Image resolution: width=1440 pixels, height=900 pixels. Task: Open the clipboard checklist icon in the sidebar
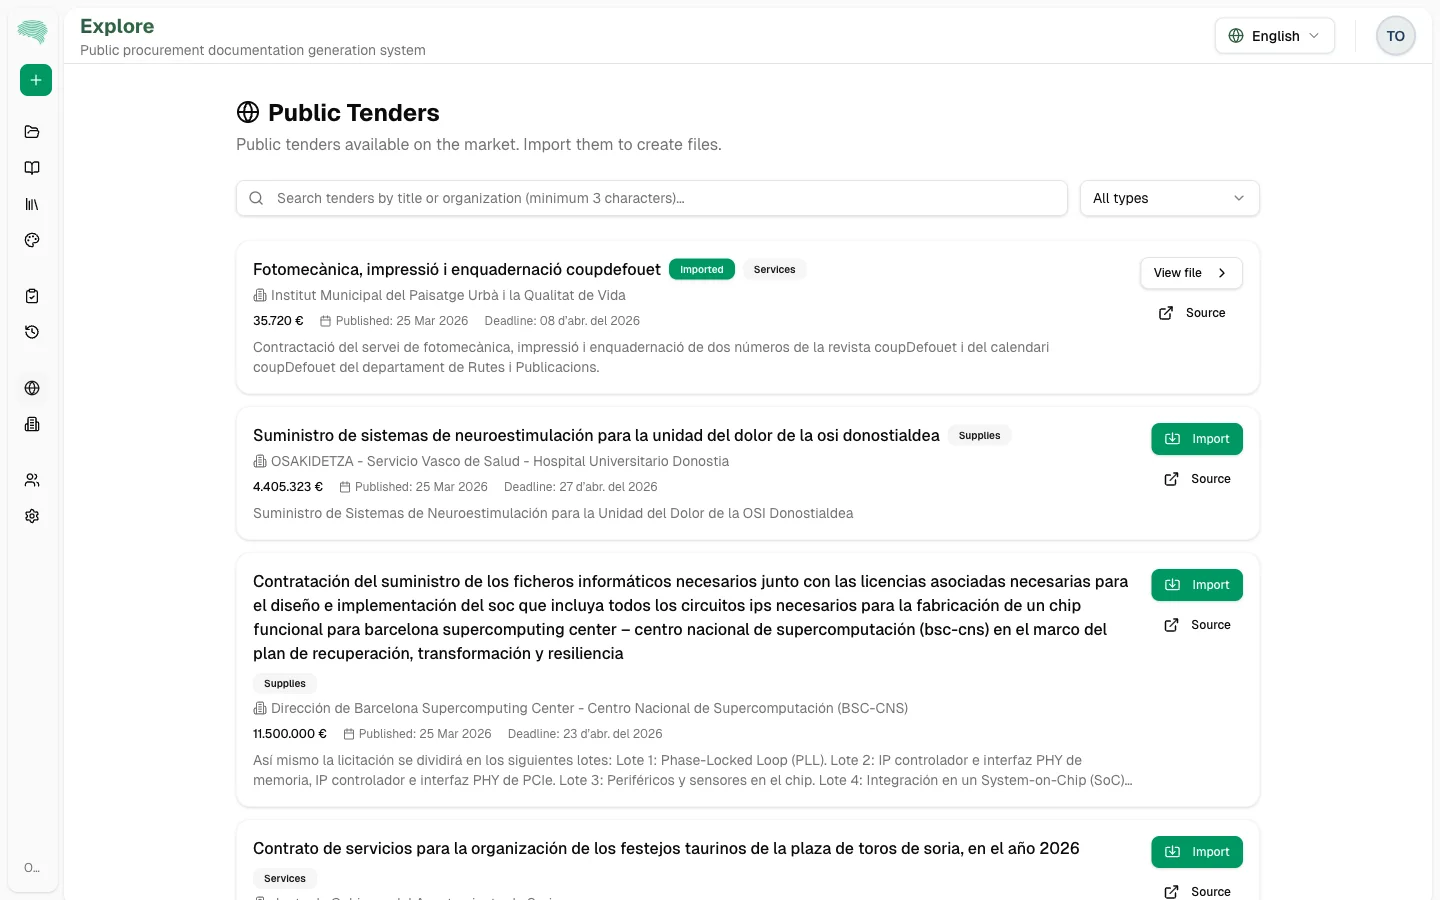(x=32, y=295)
